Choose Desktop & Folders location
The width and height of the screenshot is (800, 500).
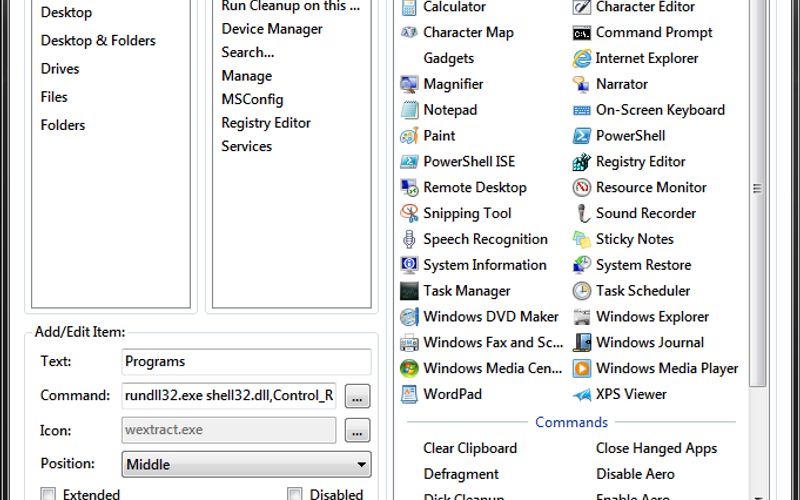point(98,40)
